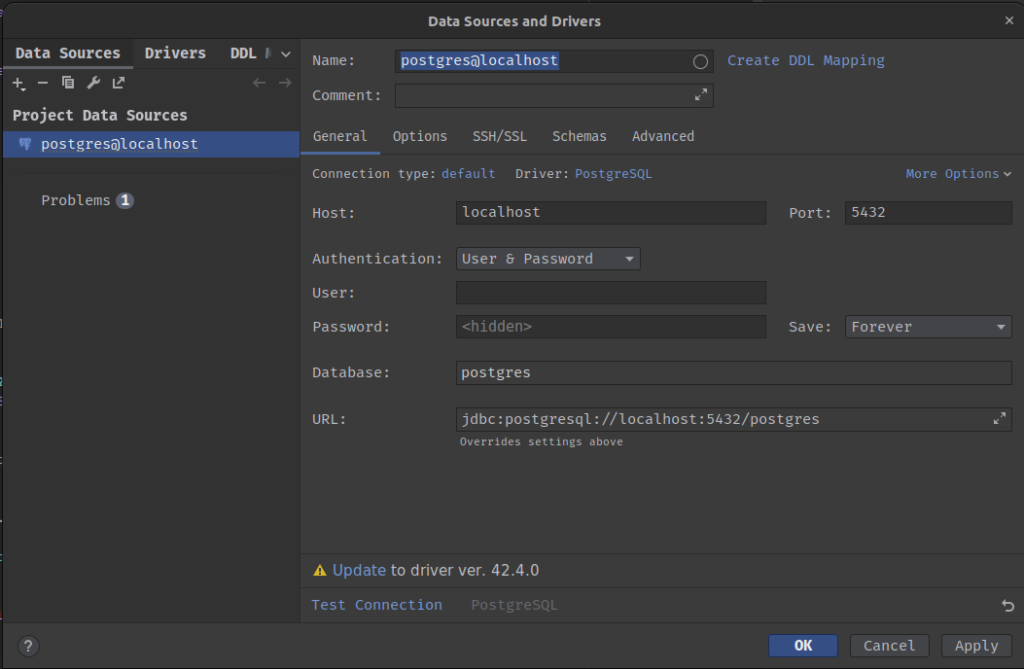Expand the URL field editor

coord(999,419)
